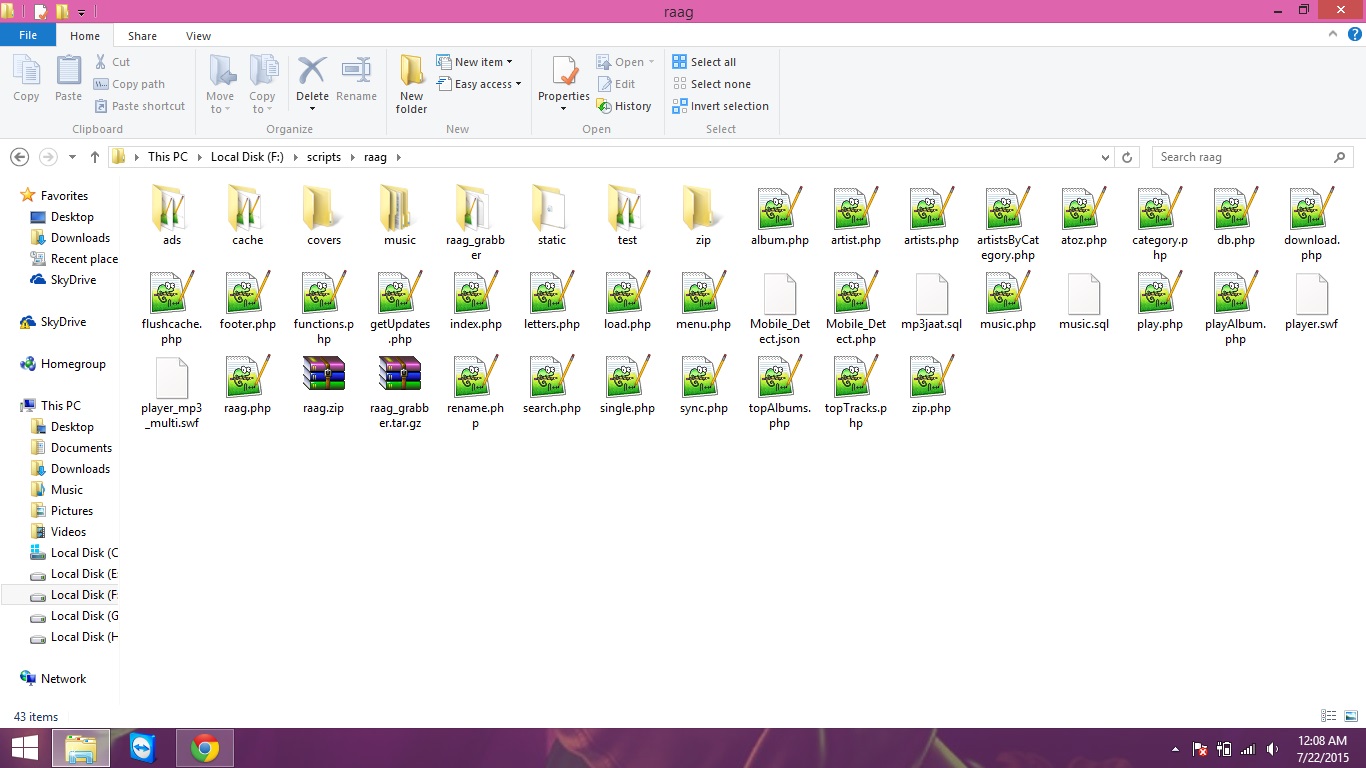Screen dimensions: 1366x768
Task: Click Invert selection in ribbon
Action: pyautogui.click(x=720, y=106)
